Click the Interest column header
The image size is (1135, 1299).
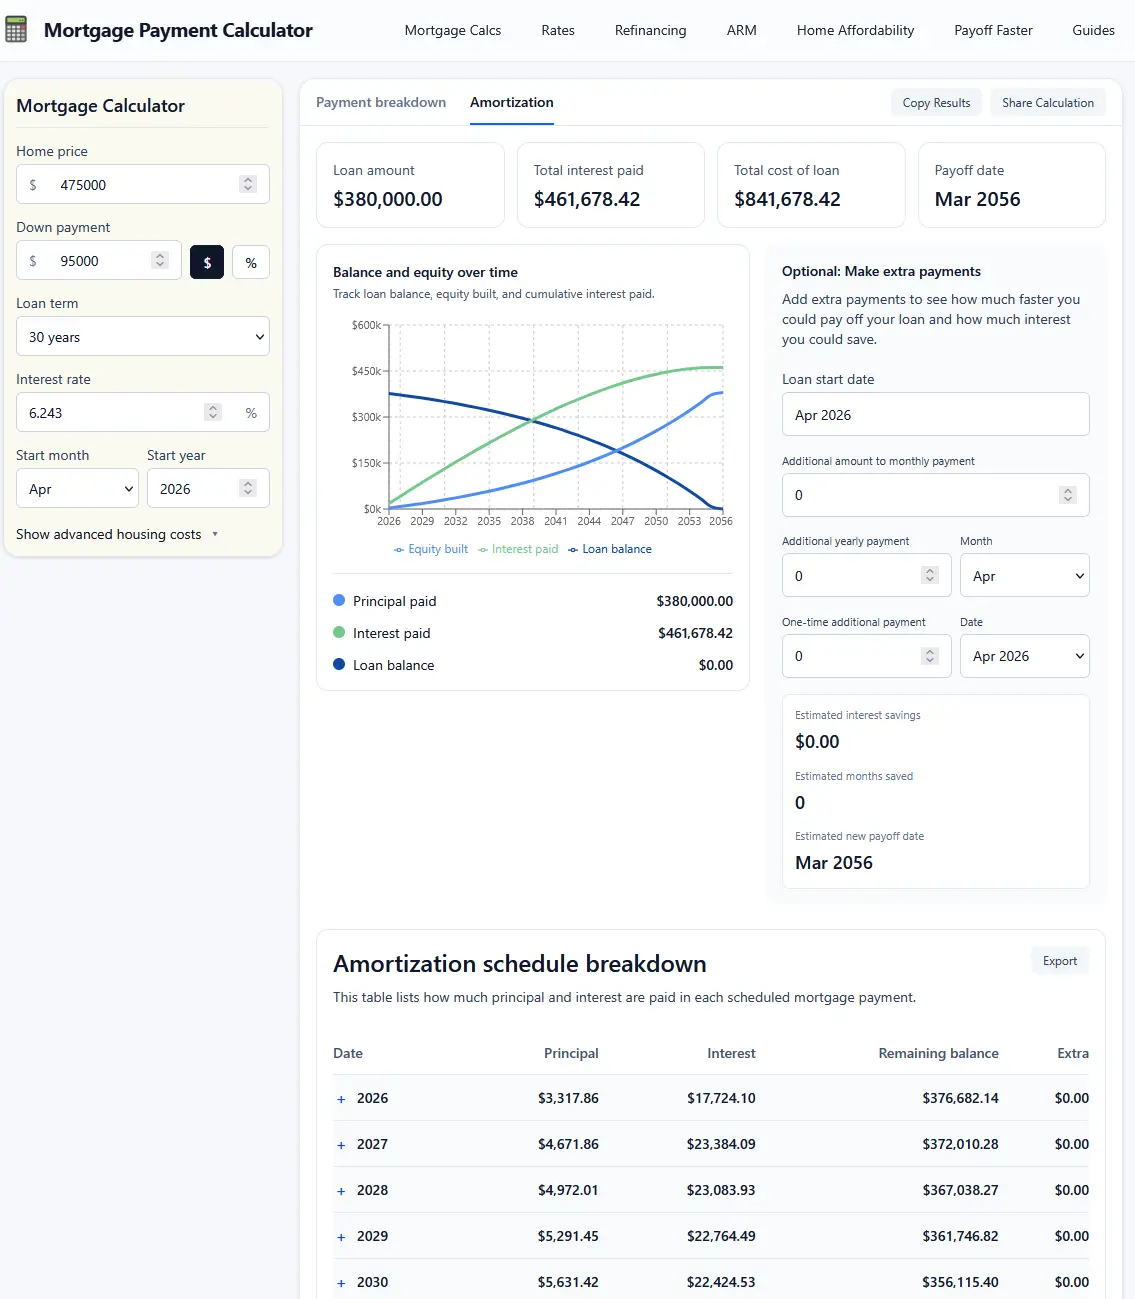point(731,1053)
